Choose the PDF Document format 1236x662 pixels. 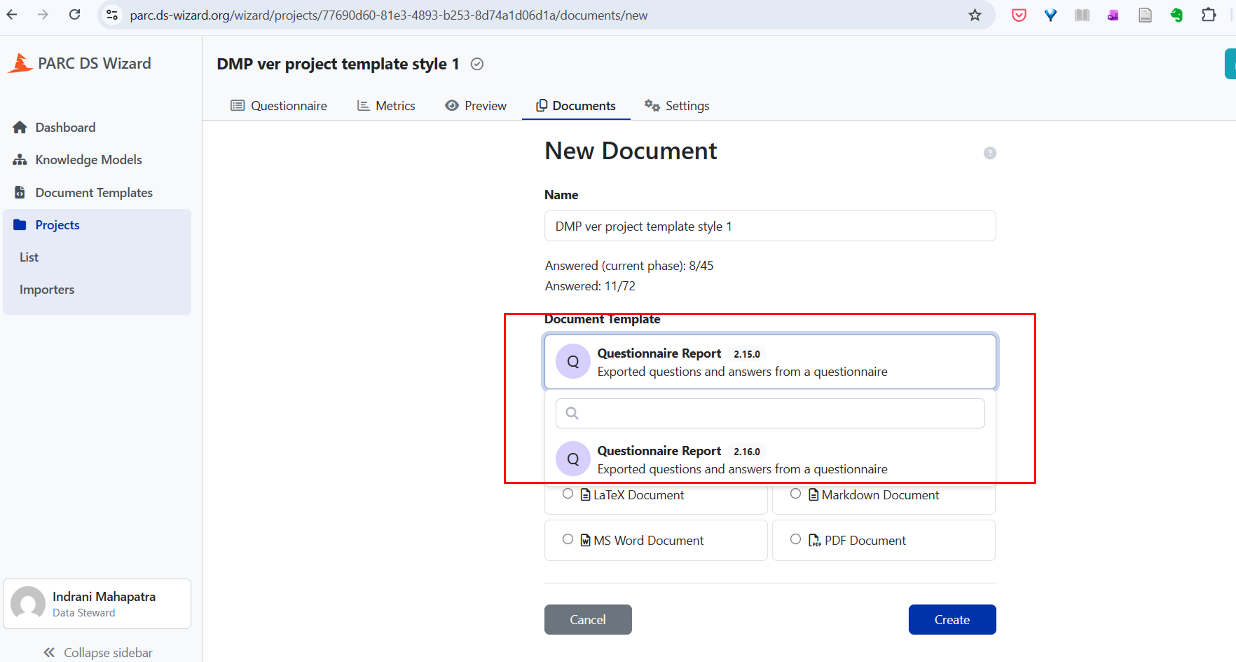coord(796,540)
